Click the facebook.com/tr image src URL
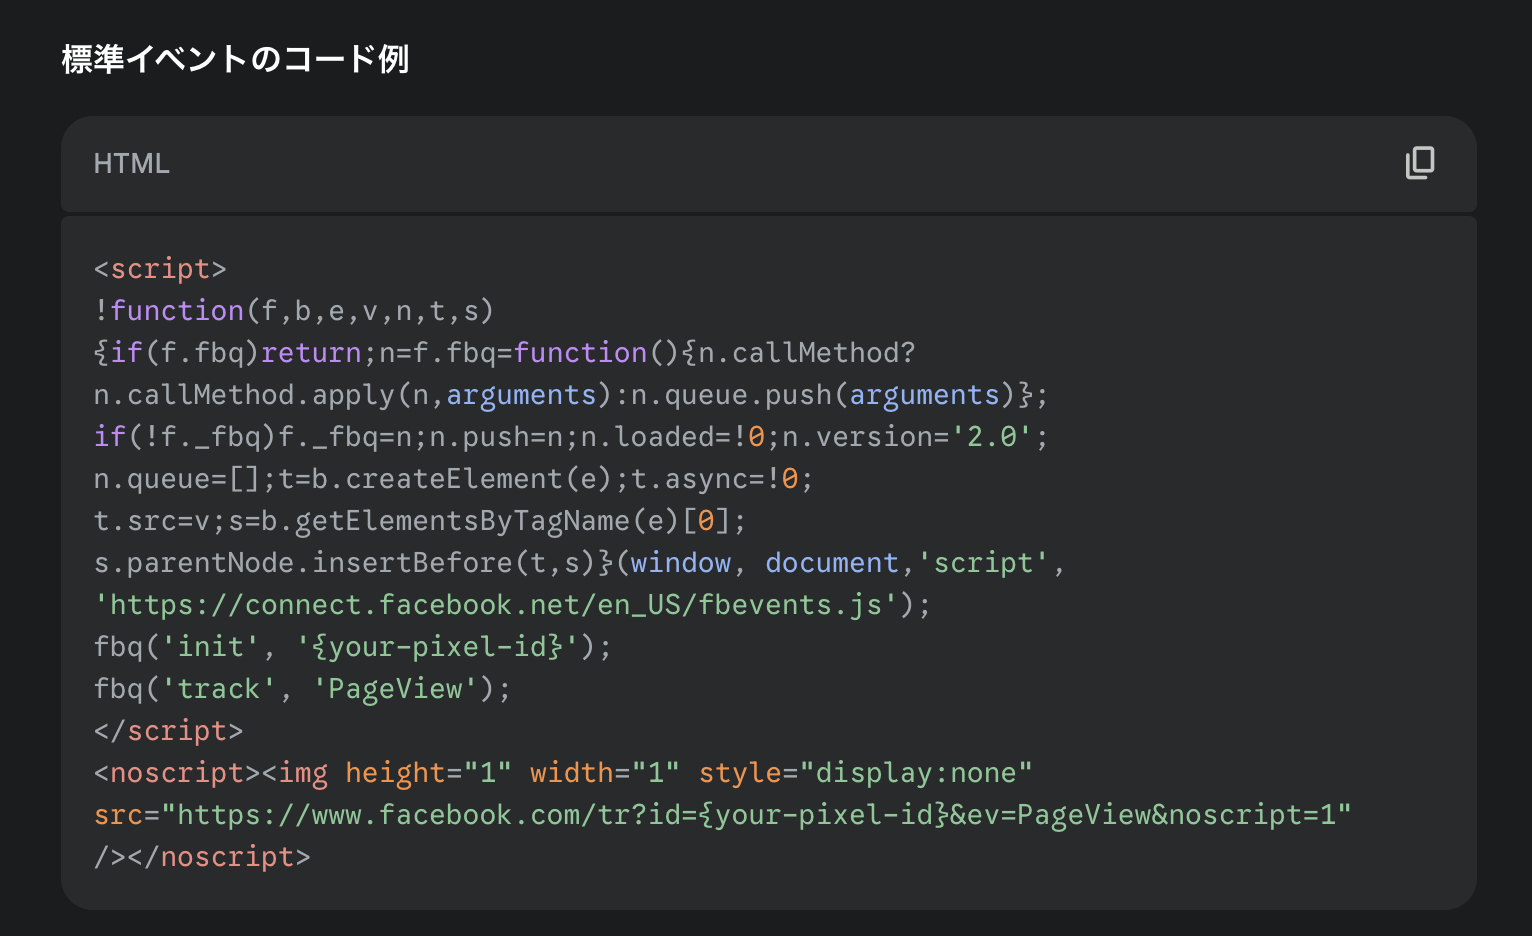Viewport: 1532px width, 936px height. [762, 815]
